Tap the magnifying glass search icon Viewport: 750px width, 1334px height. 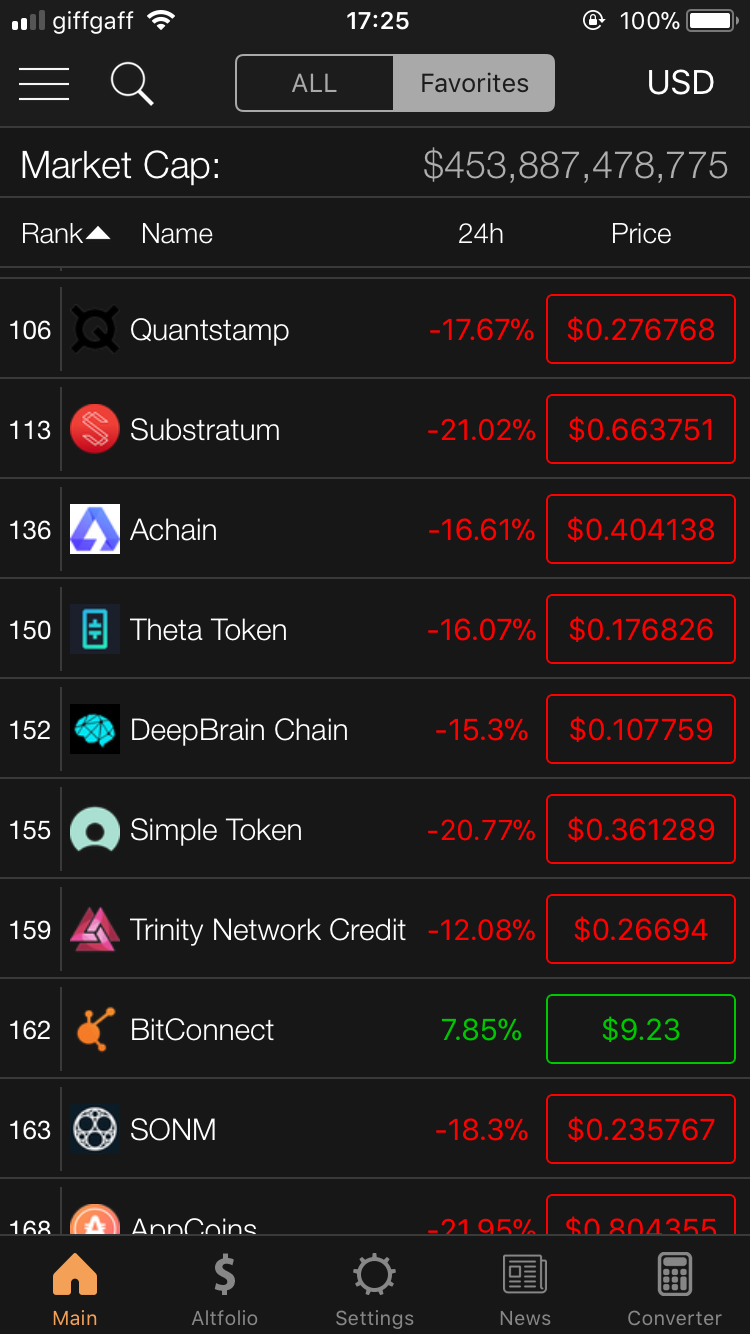click(131, 83)
